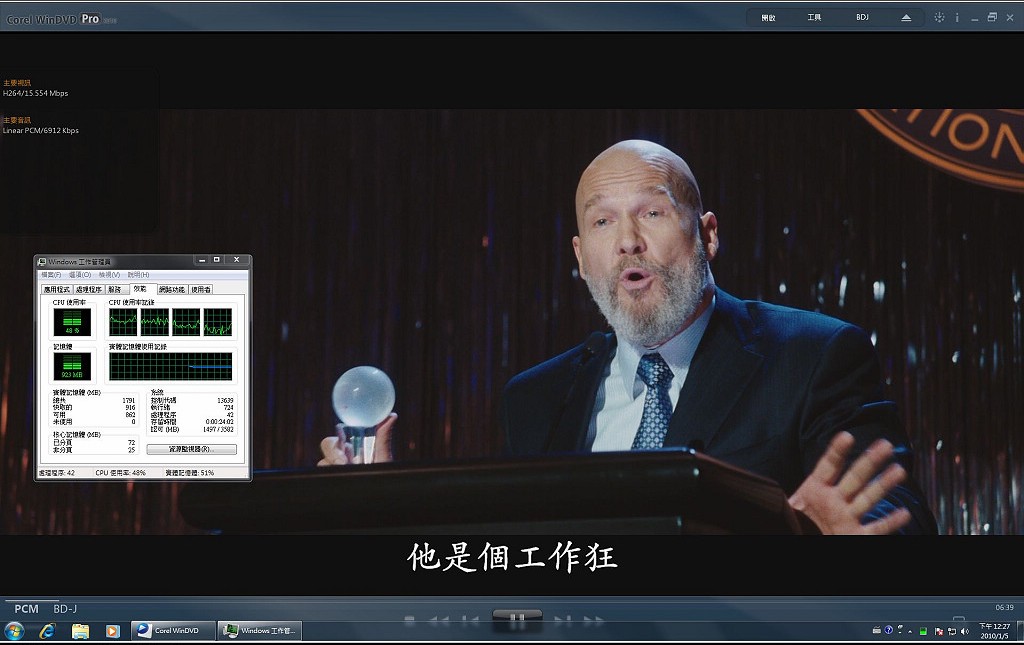Open the WinDVD 開啟 menu

pos(768,18)
